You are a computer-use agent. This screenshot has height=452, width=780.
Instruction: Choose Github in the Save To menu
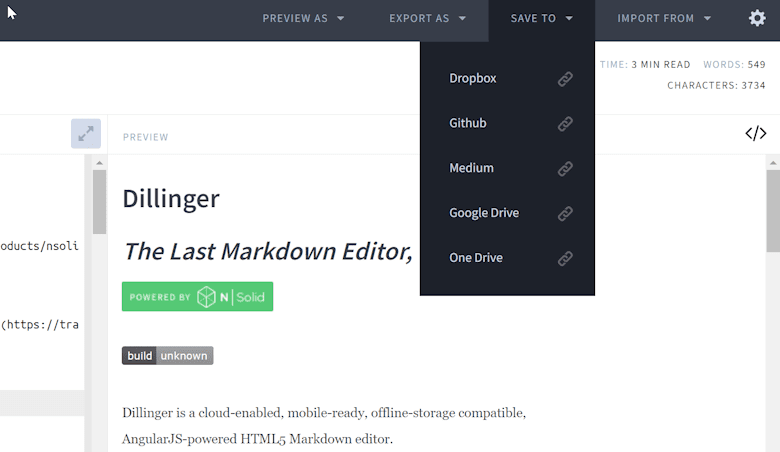point(468,123)
